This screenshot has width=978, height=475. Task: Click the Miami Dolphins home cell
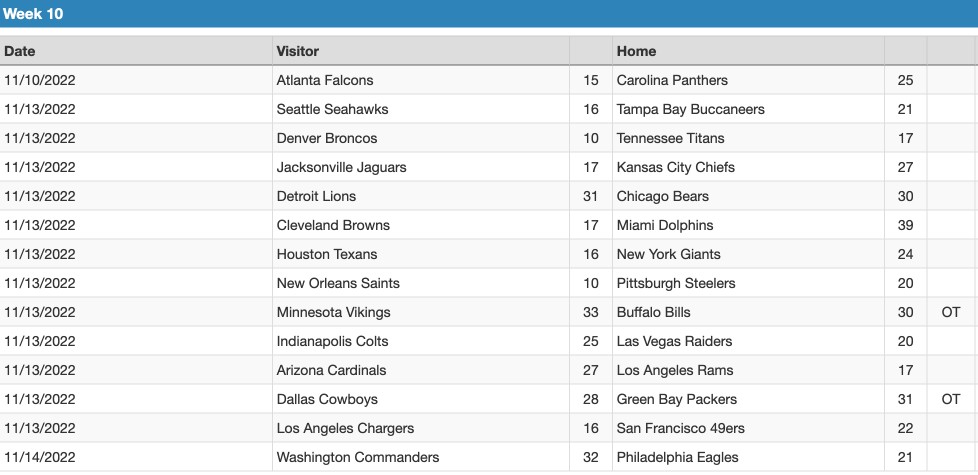pyautogui.click(x=748, y=226)
